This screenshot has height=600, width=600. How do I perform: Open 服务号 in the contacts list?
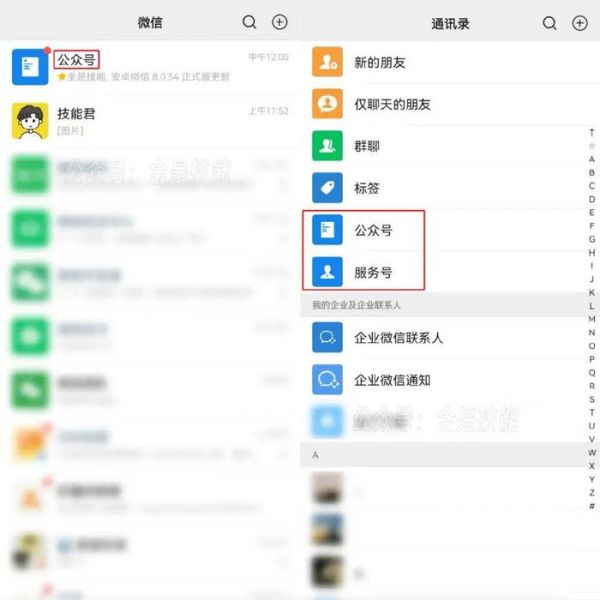coord(450,272)
